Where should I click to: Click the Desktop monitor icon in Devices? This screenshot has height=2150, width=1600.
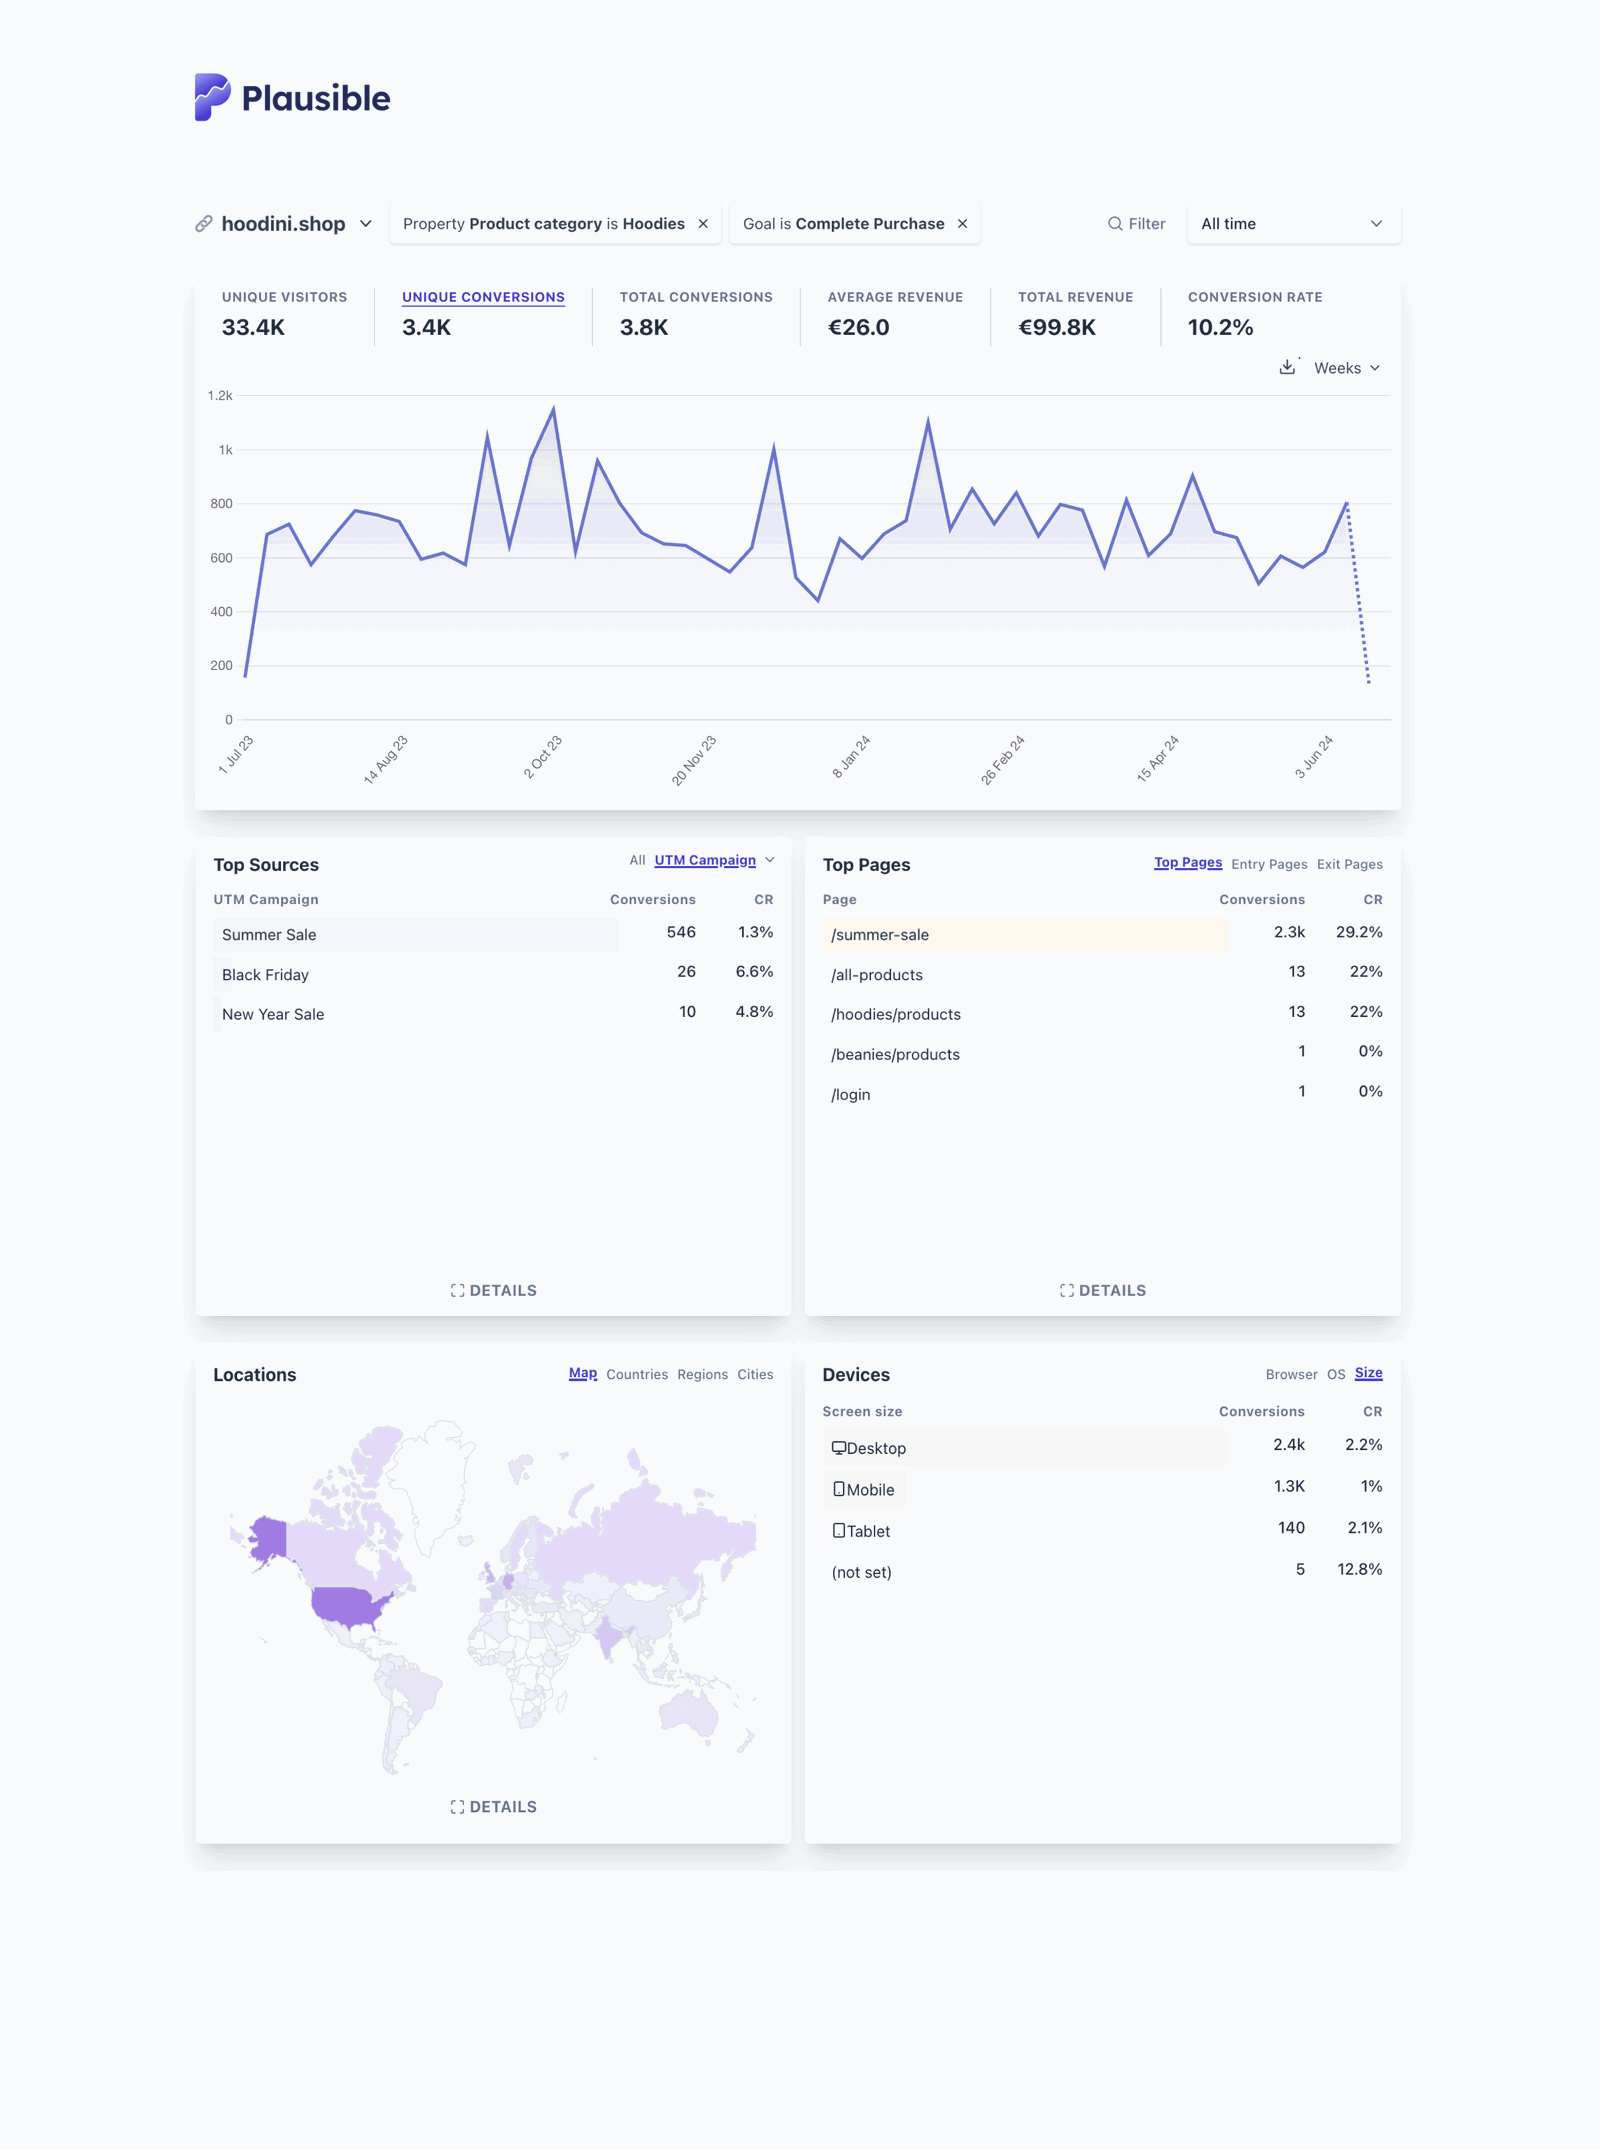pos(840,1446)
